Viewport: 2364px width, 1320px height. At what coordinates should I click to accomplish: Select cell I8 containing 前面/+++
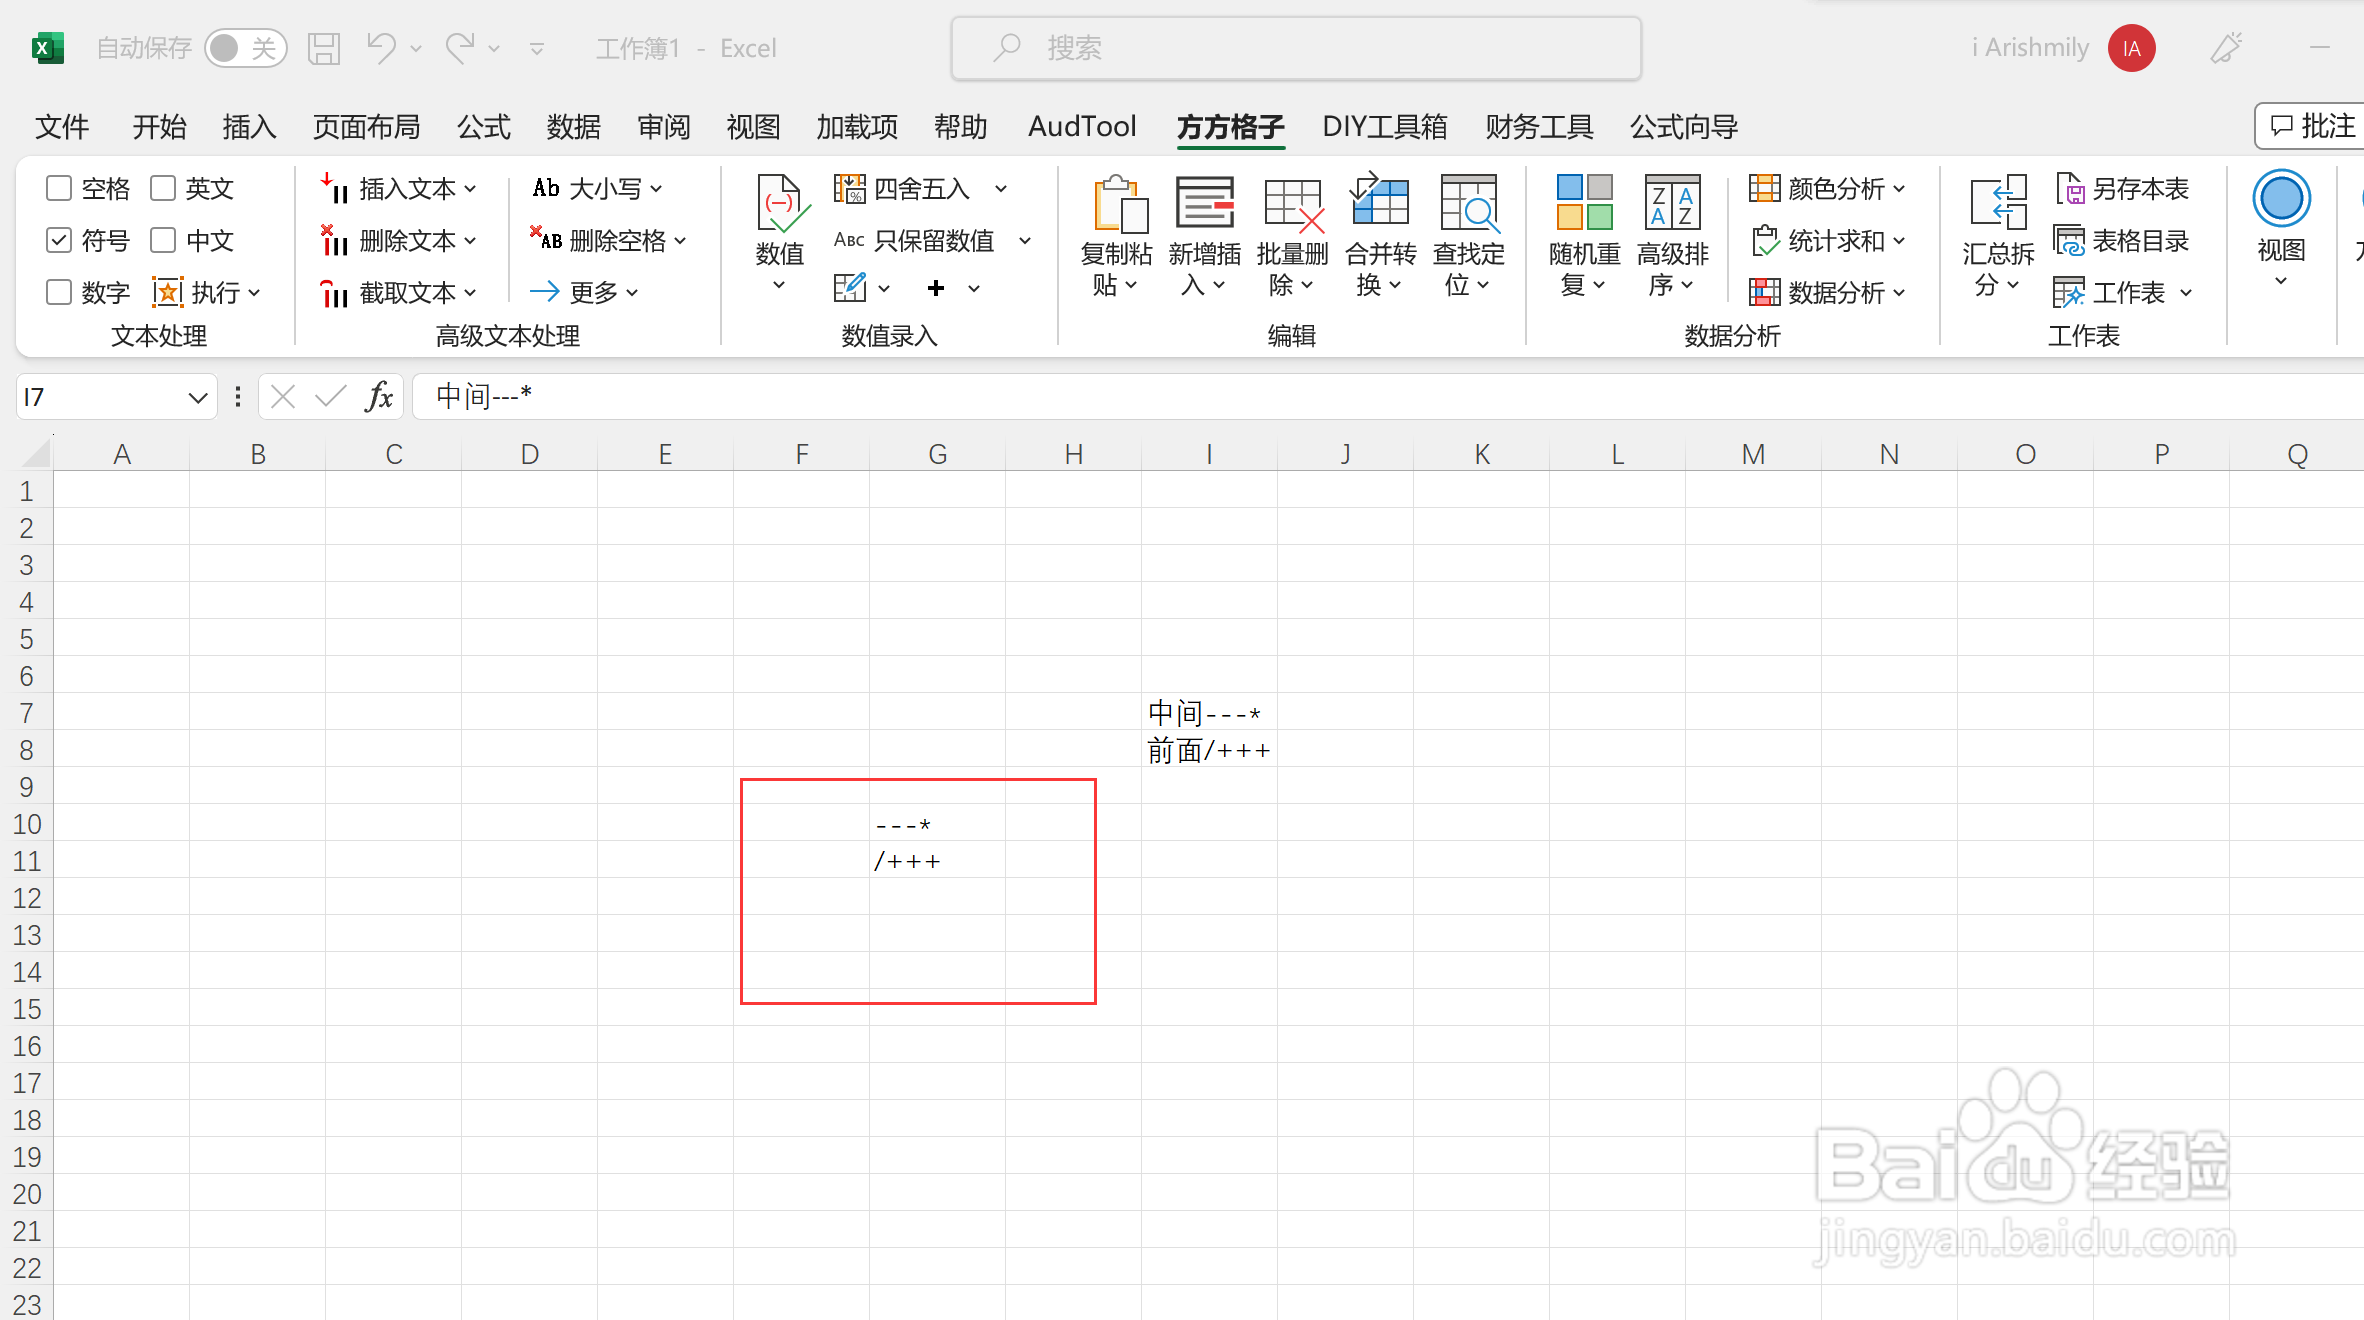(1209, 750)
